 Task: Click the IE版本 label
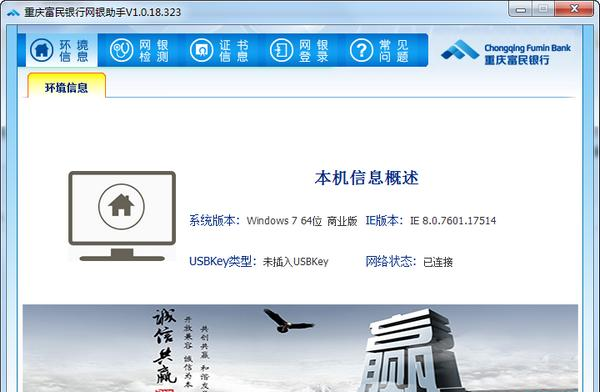pos(384,220)
